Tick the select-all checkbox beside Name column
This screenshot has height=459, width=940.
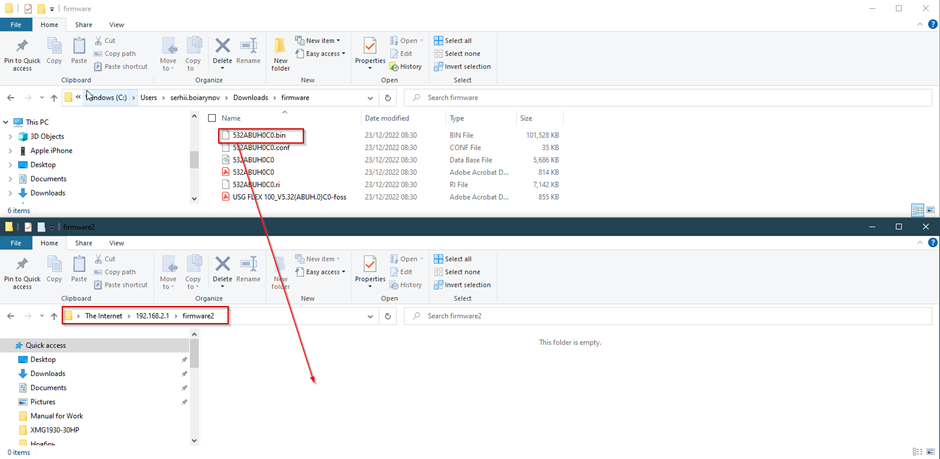tap(211, 118)
